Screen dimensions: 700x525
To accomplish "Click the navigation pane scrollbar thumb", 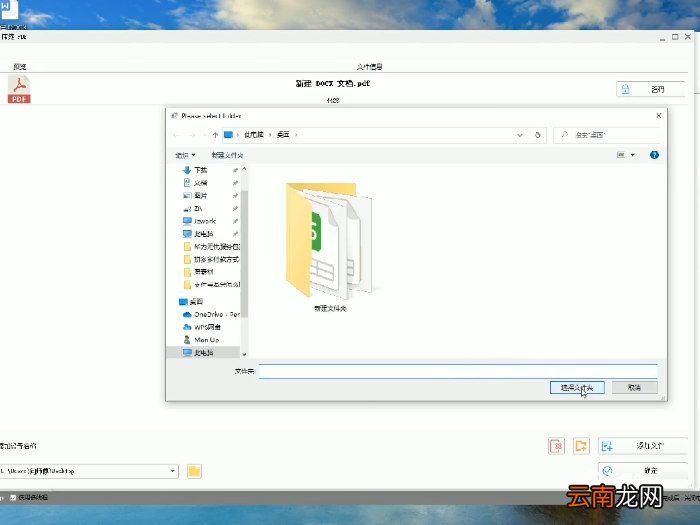I will pos(244,254).
